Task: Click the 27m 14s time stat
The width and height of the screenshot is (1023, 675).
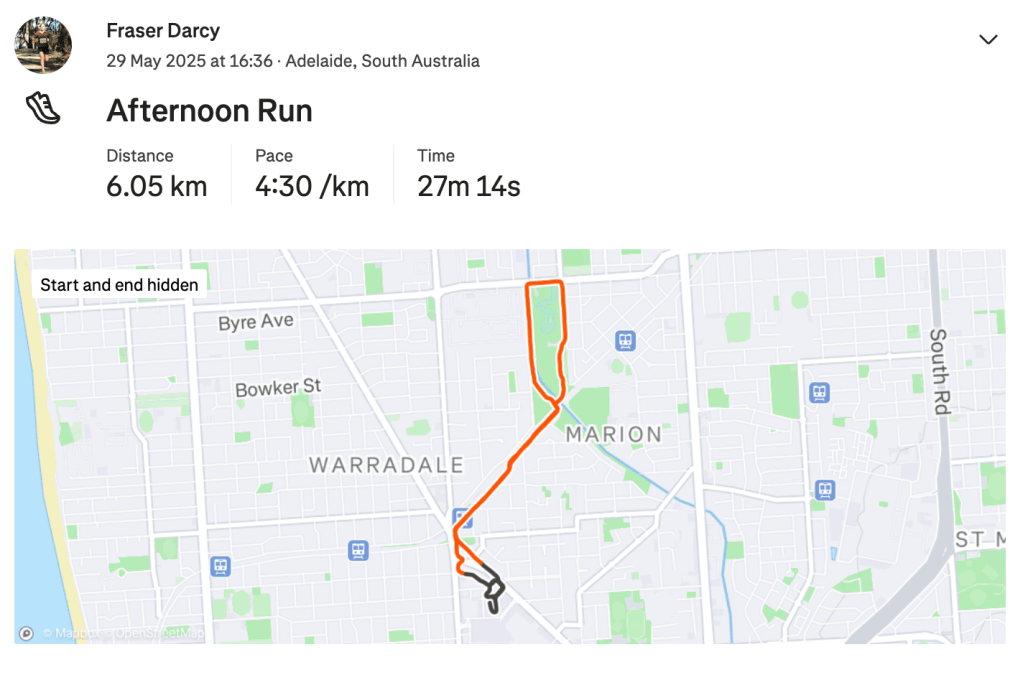Action: 468,186
